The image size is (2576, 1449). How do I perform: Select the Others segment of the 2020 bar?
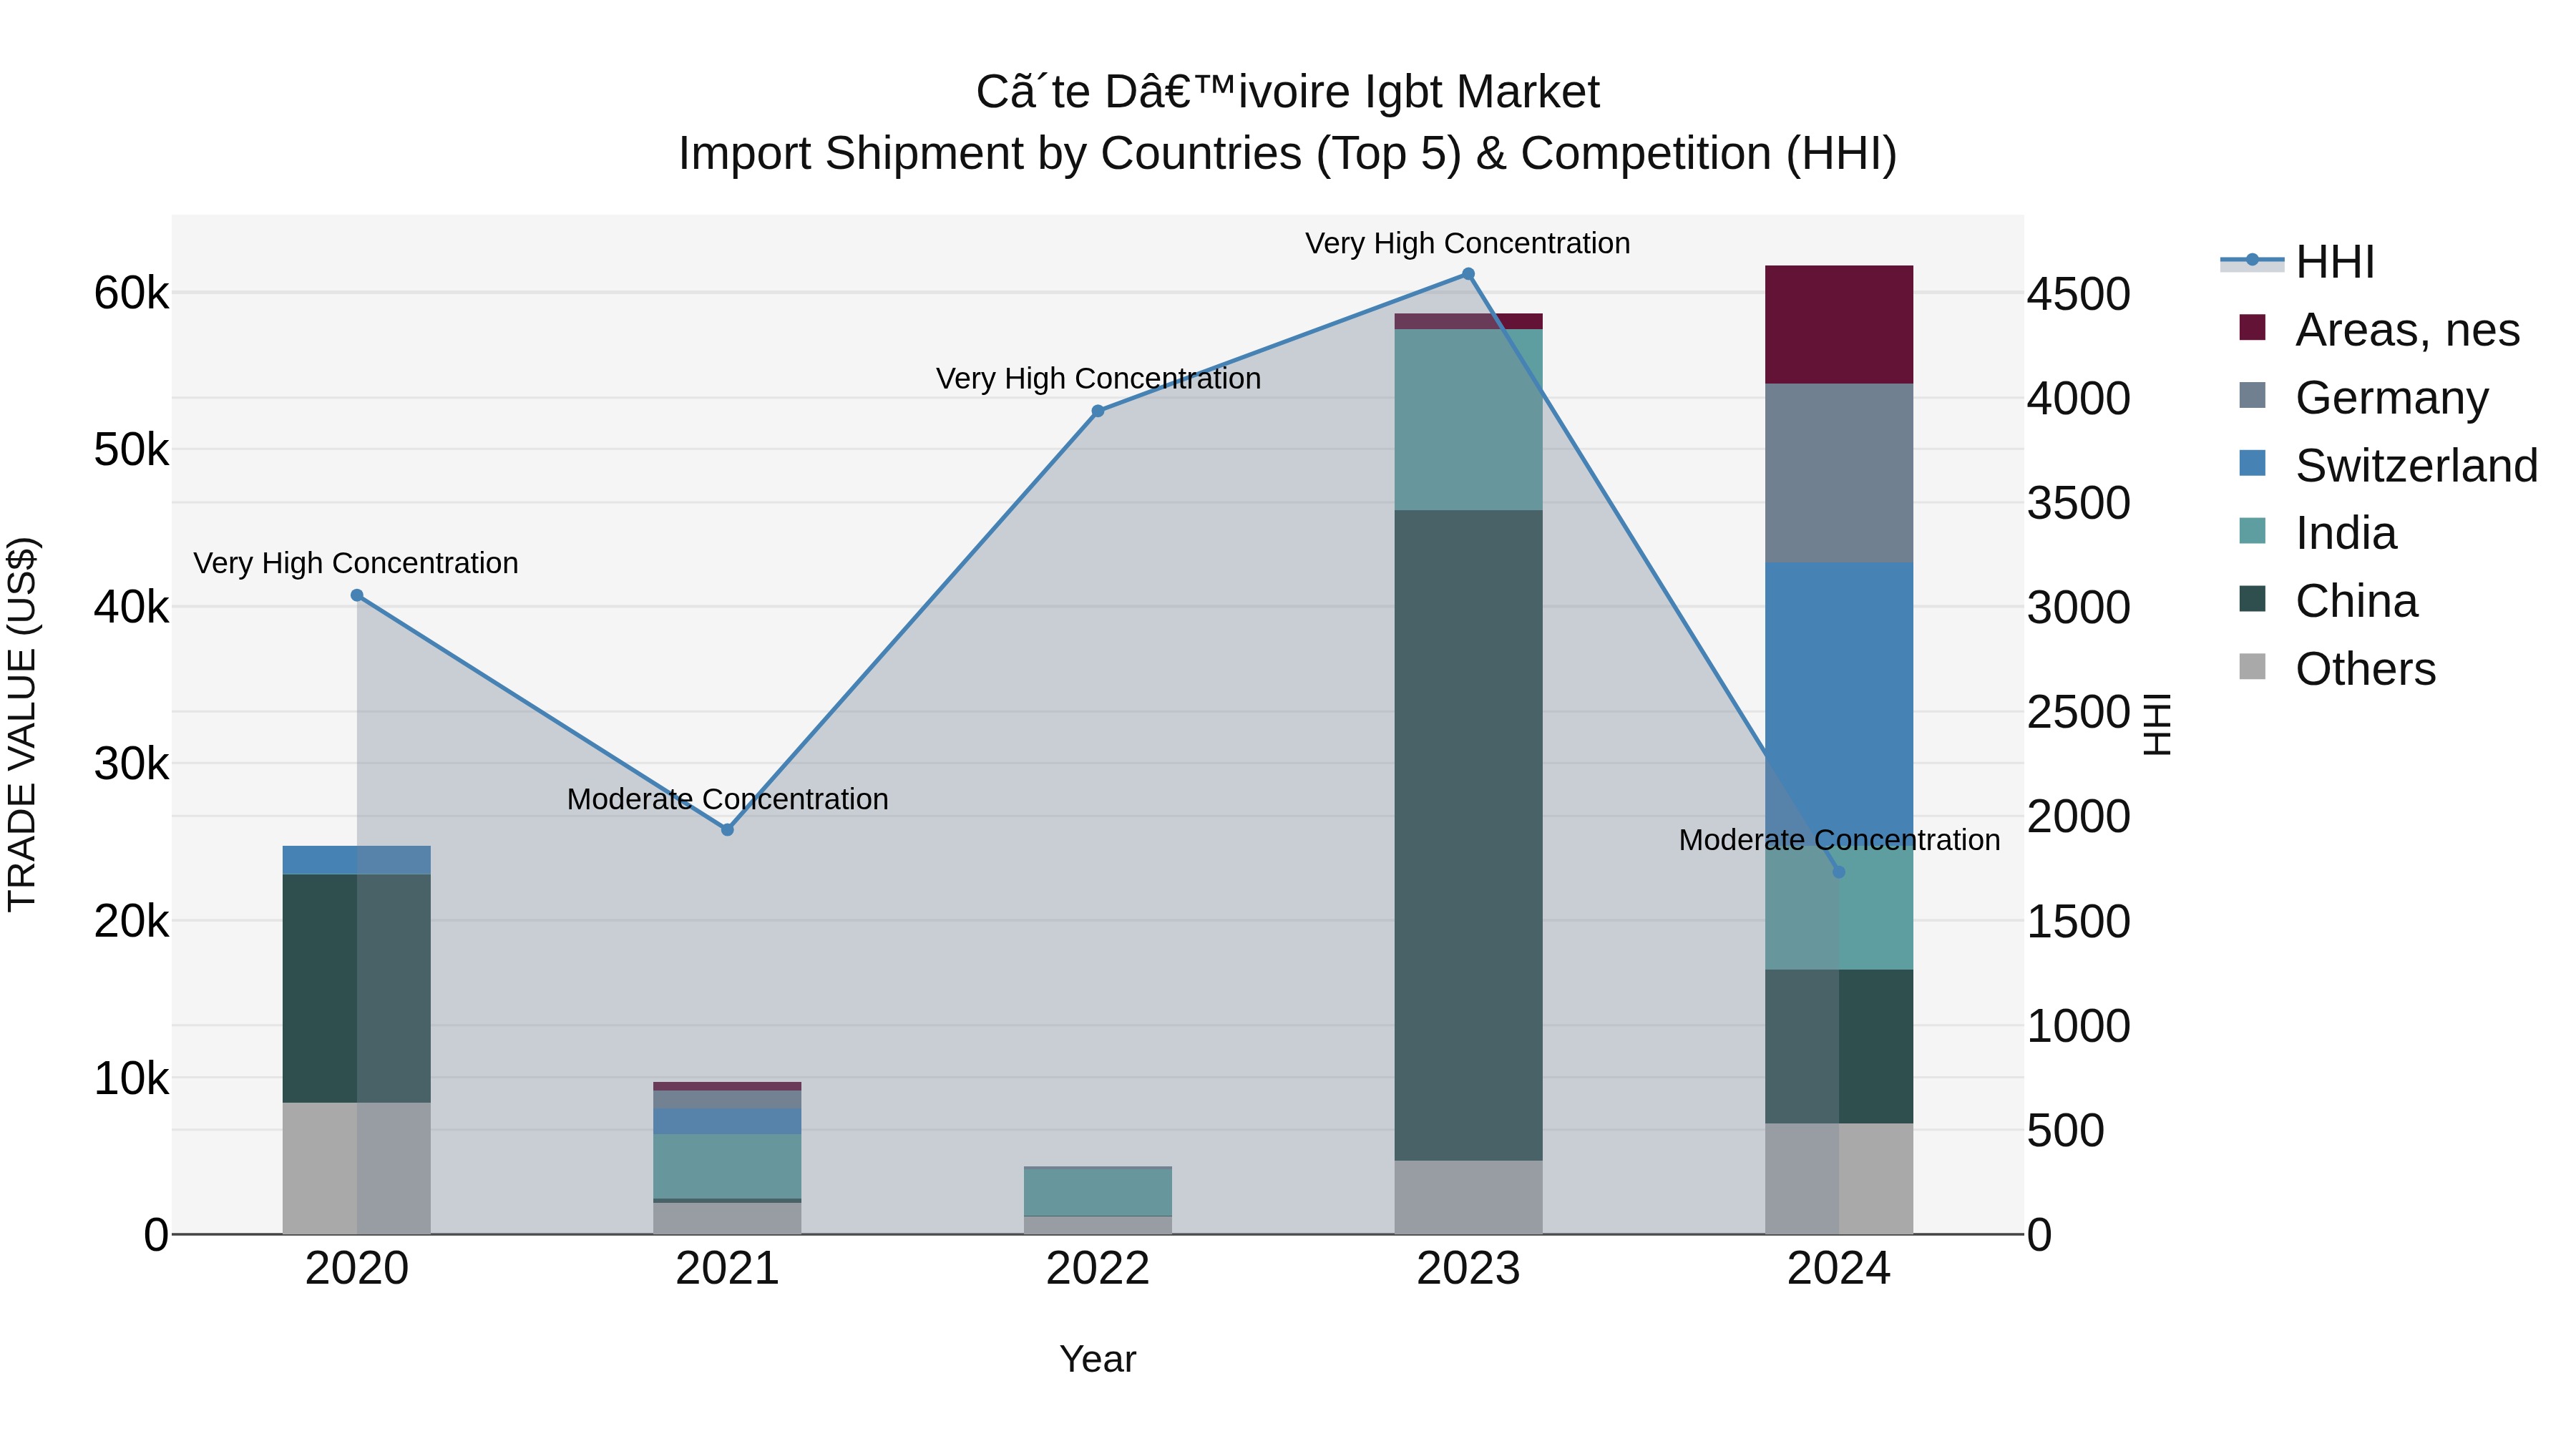357,1168
